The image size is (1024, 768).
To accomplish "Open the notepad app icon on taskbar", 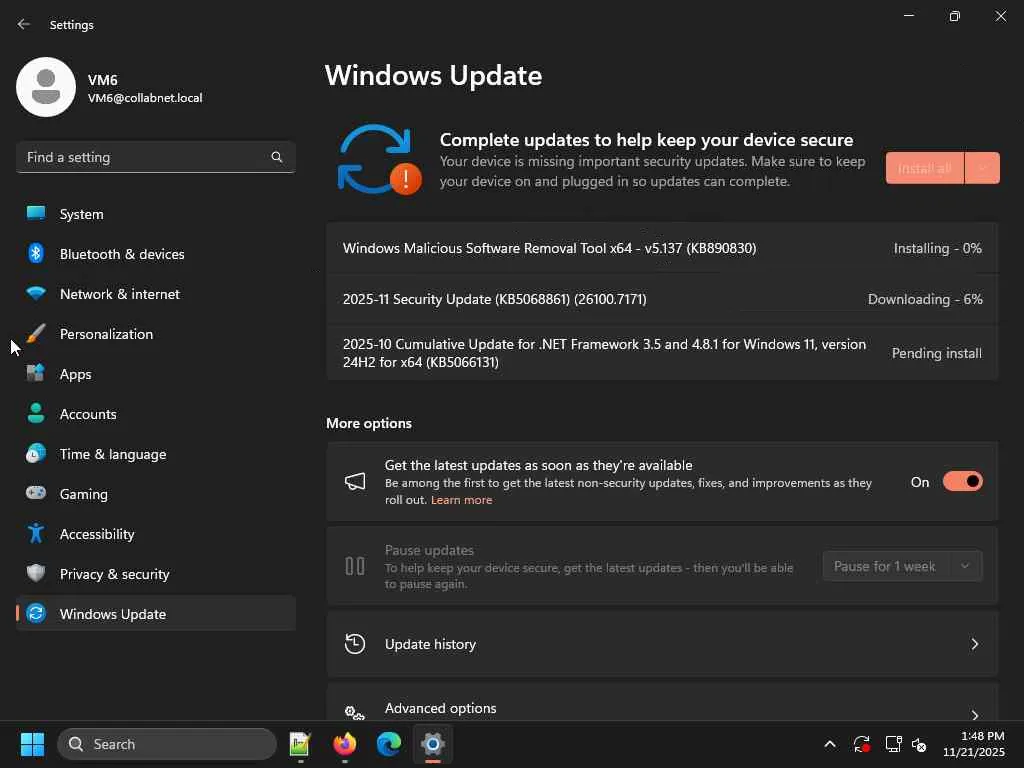I will click(x=300, y=744).
